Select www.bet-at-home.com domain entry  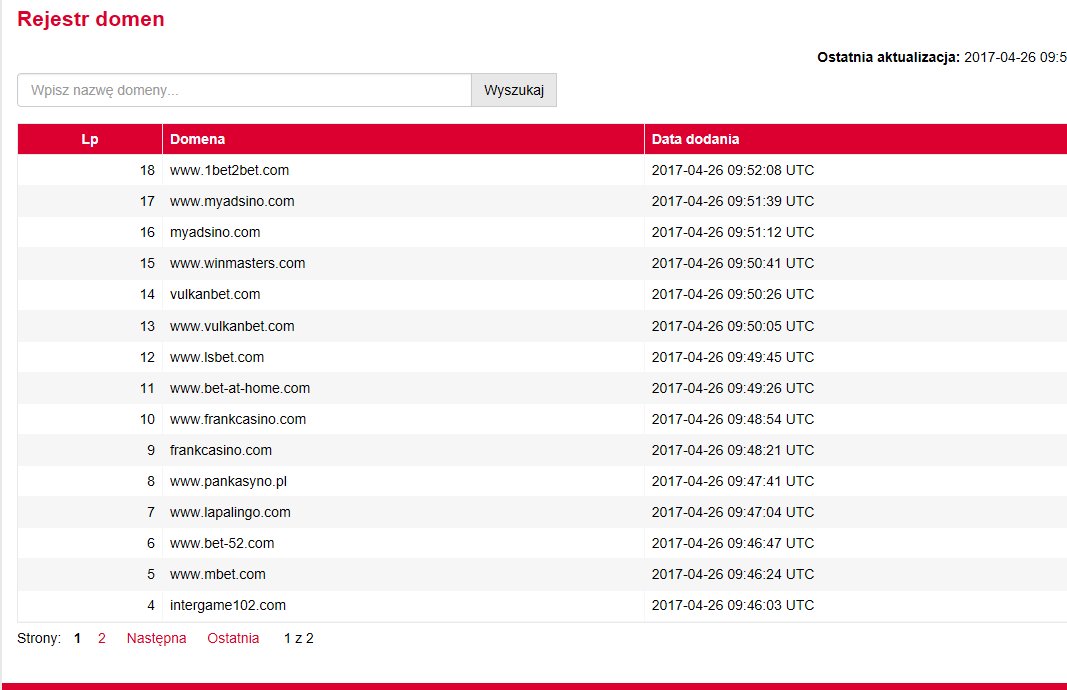pyautogui.click(x=240, y=388)
